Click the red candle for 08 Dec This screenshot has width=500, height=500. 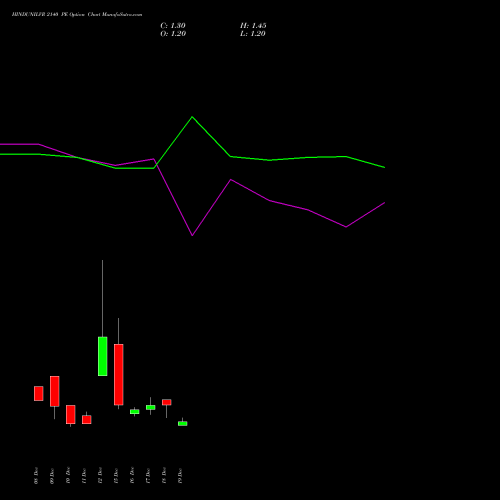tap(39, 393)
